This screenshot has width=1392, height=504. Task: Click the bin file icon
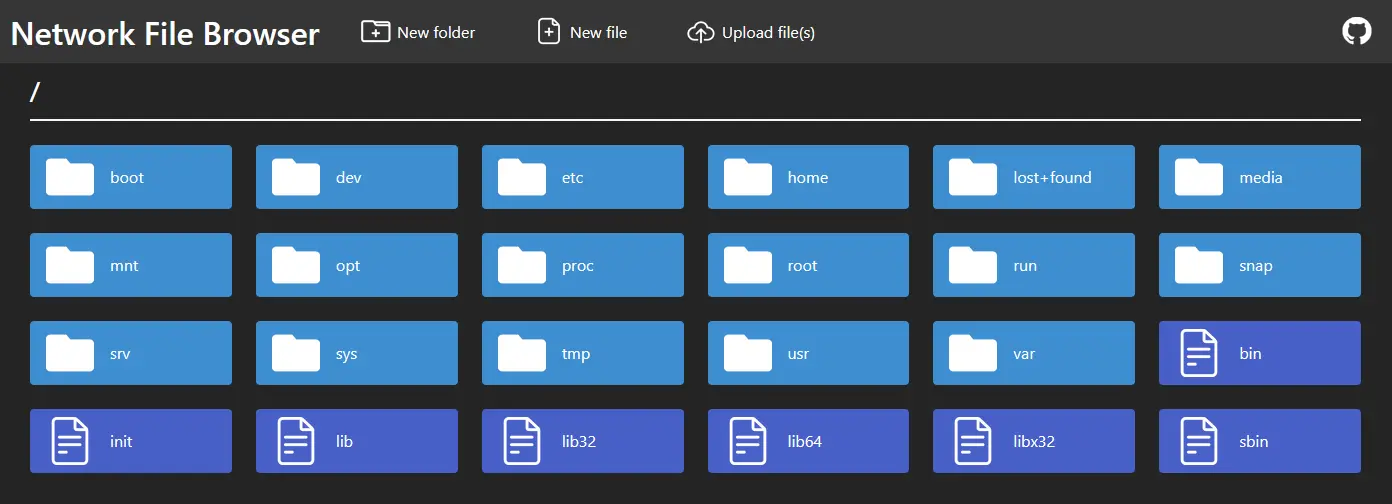coord(1199,353)
